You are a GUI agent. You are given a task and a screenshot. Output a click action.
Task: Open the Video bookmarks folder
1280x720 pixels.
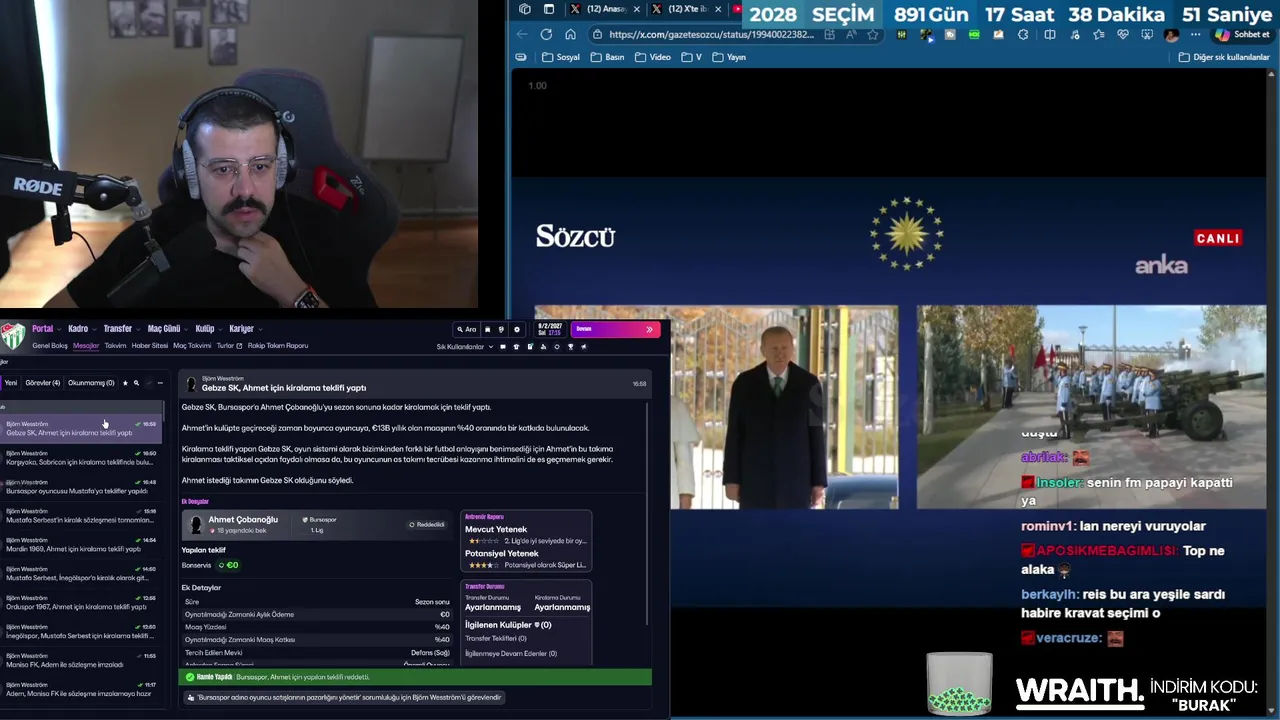[x=653, y=57]
